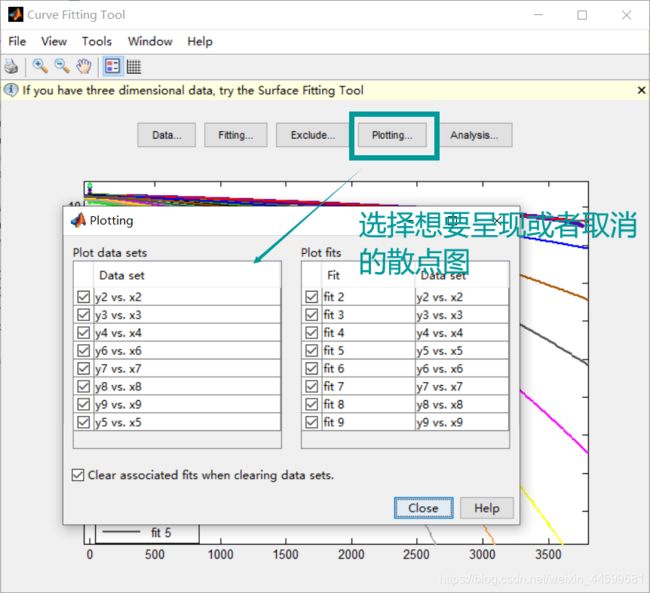650x593 pixels.
Task: Select 'y3 vs. x3' in fit 3 row
Action: click(x=439, y=315)
